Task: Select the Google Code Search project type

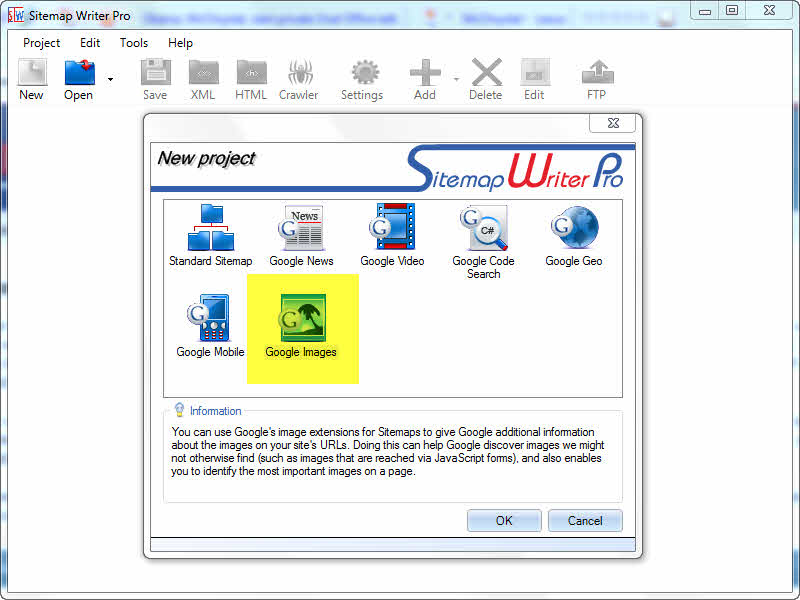Action: [483, 241]
